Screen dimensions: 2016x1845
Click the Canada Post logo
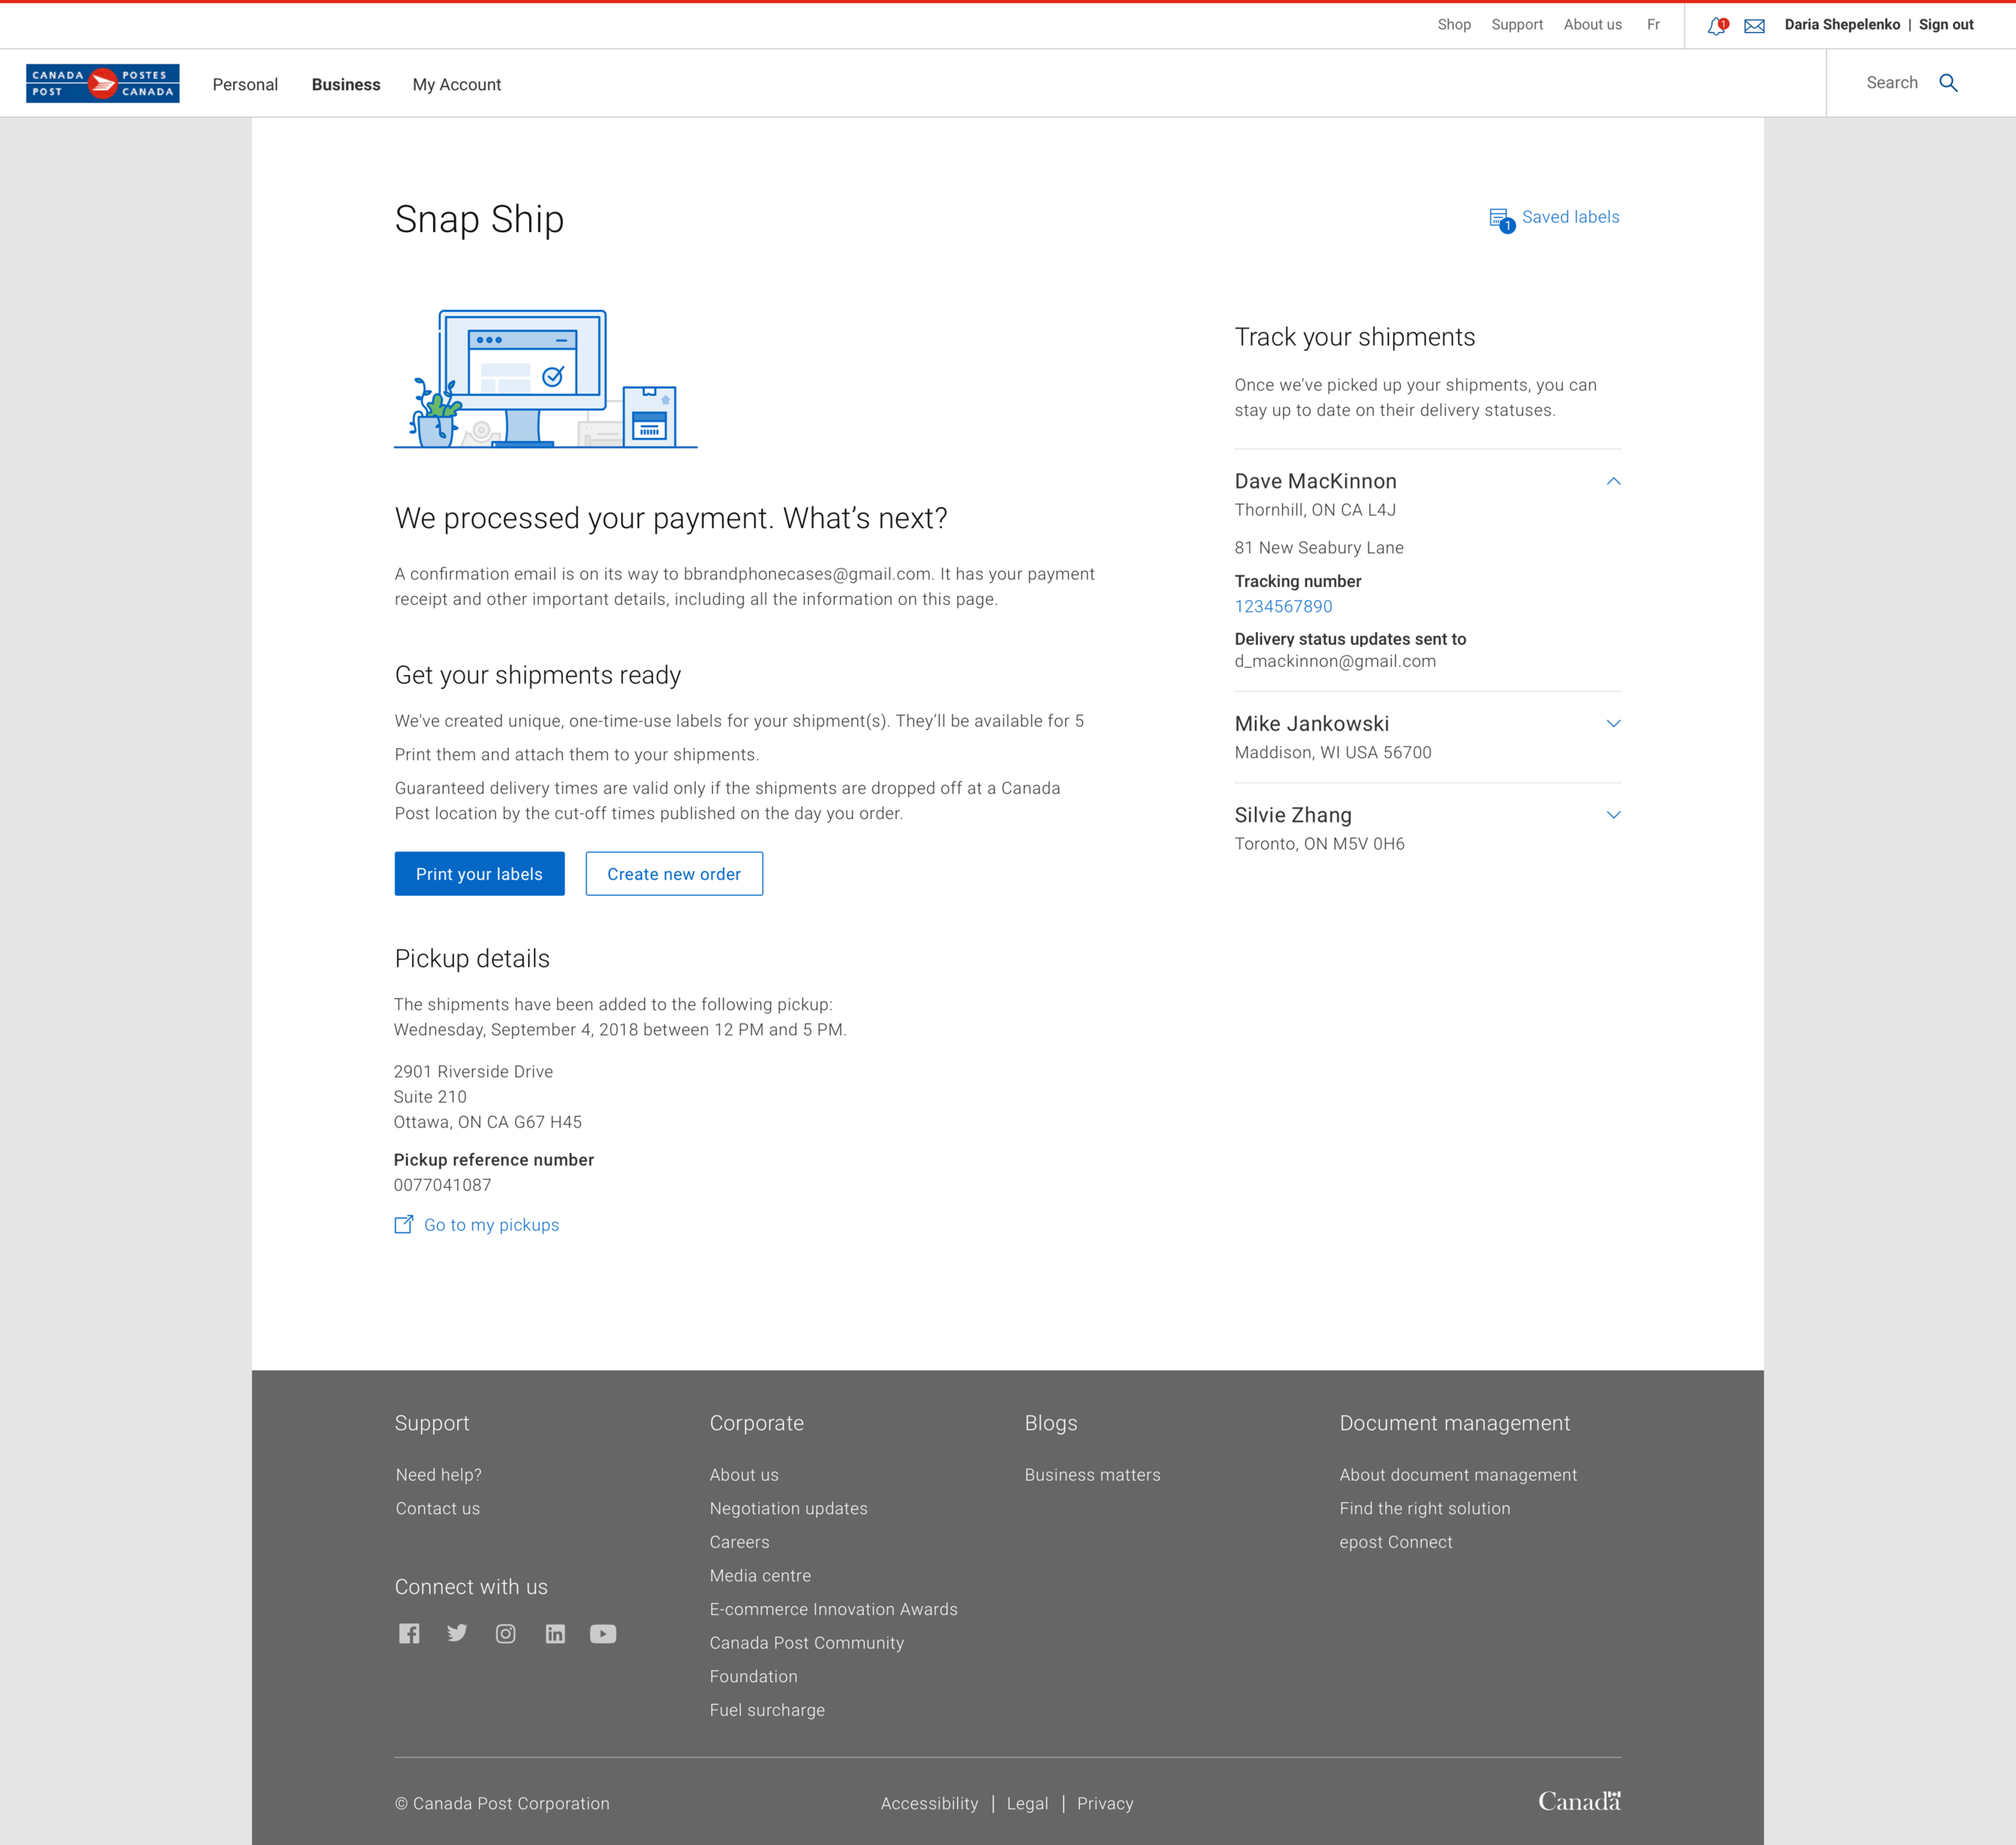pos(102,83)
